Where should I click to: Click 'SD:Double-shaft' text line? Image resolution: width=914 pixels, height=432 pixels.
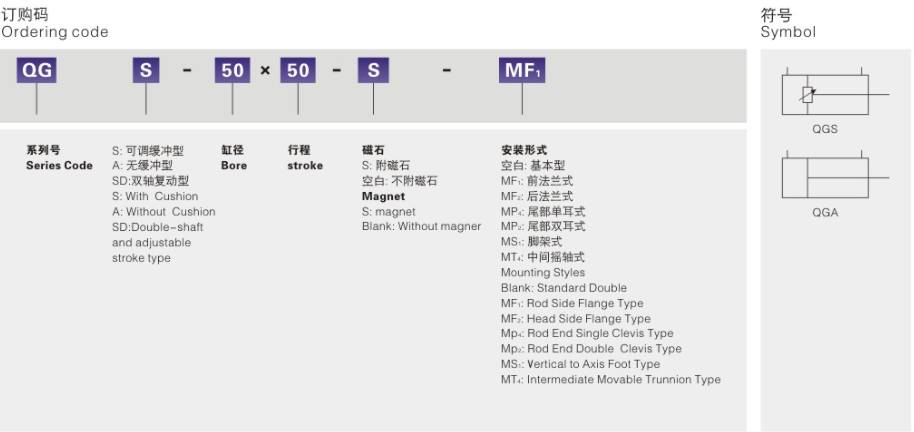coord(157,227)
